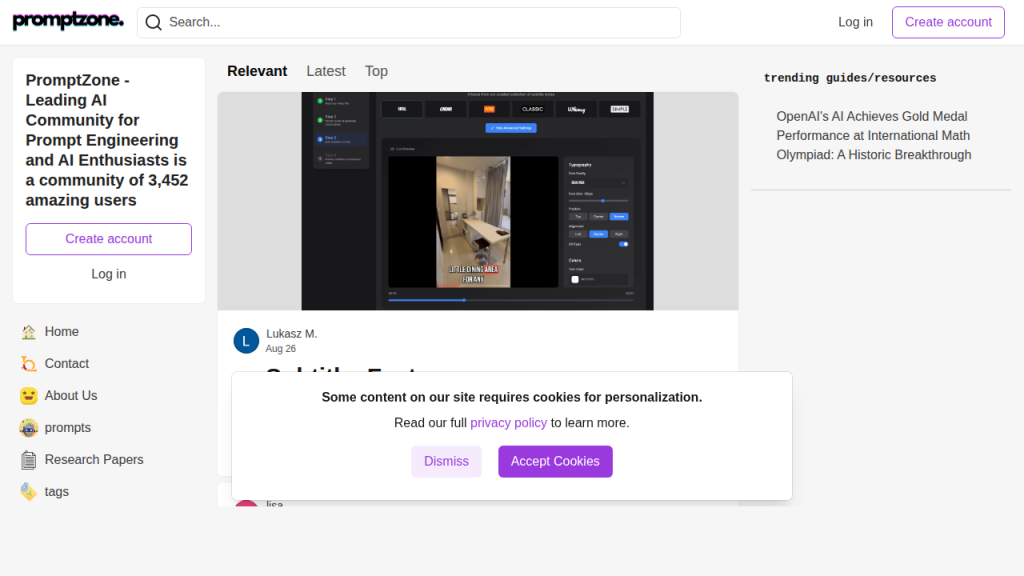Image resolution: width=1024 pixels, height=576 pixels.
Task: Click the promptzone logo
Action: (68, 21)
